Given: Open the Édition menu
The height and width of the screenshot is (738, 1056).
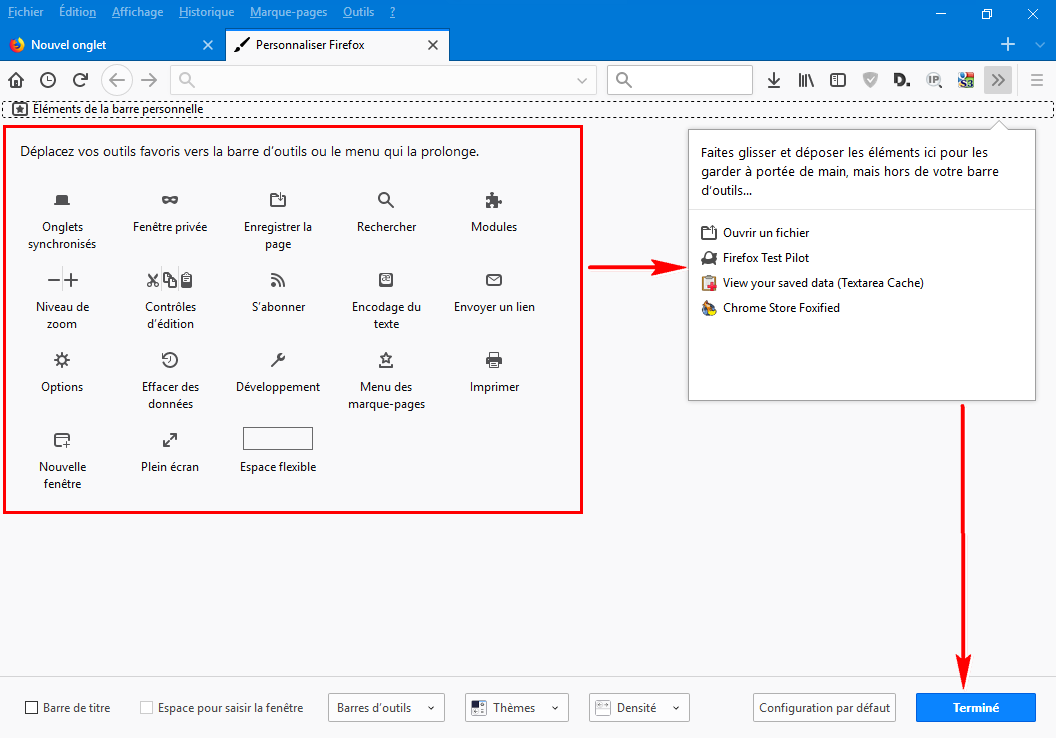Looking at the screenshot, I should click(x=77, y=12).
